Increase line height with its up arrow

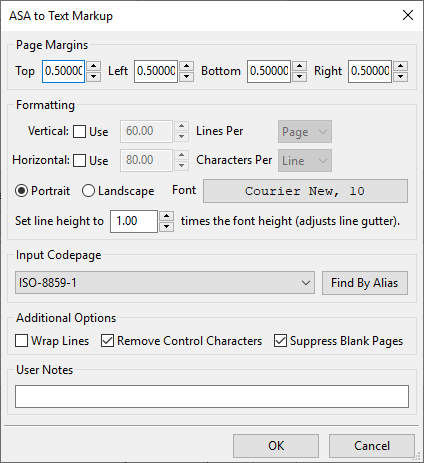coord(166,216)
